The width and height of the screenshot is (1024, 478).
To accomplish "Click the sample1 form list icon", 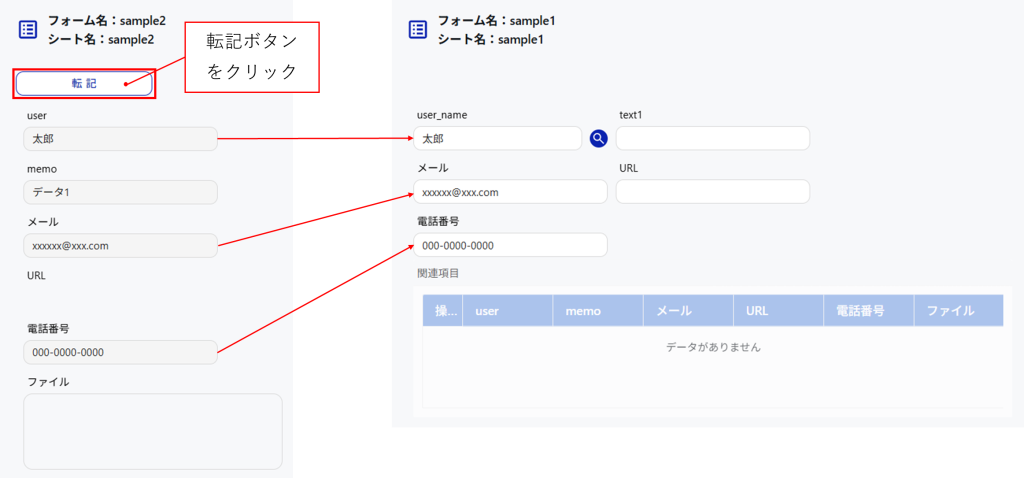I will [x=418, y=30].
